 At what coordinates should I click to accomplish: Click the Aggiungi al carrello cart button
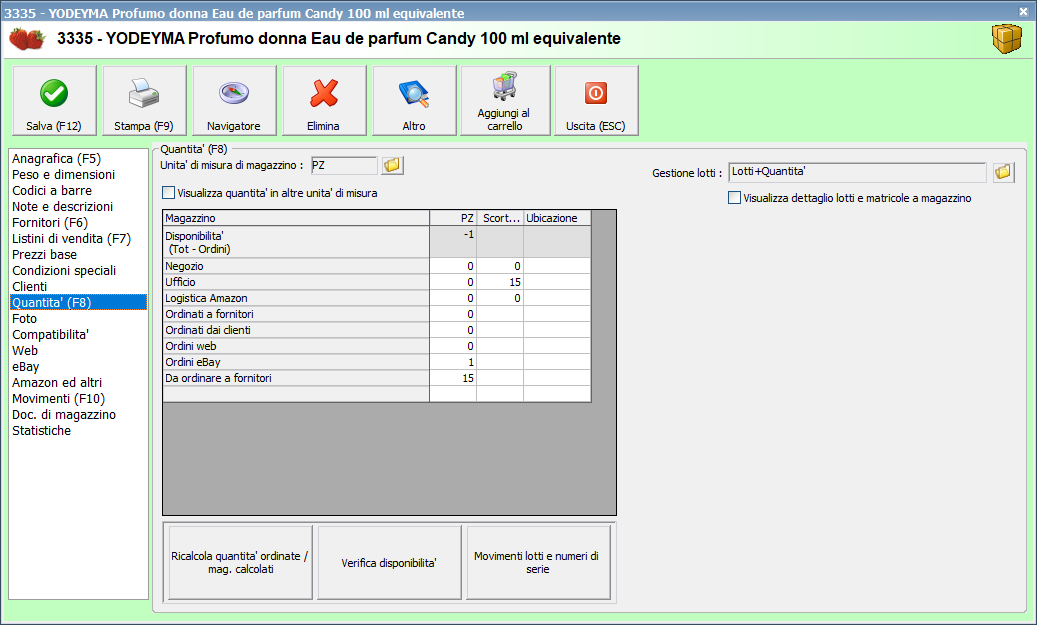[505, 101]
